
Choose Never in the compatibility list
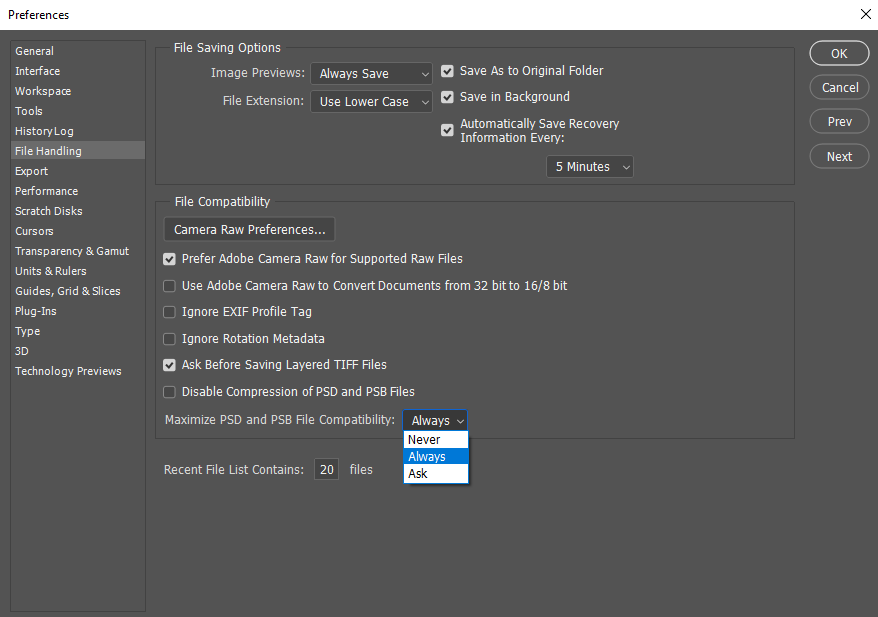[436, 440]
